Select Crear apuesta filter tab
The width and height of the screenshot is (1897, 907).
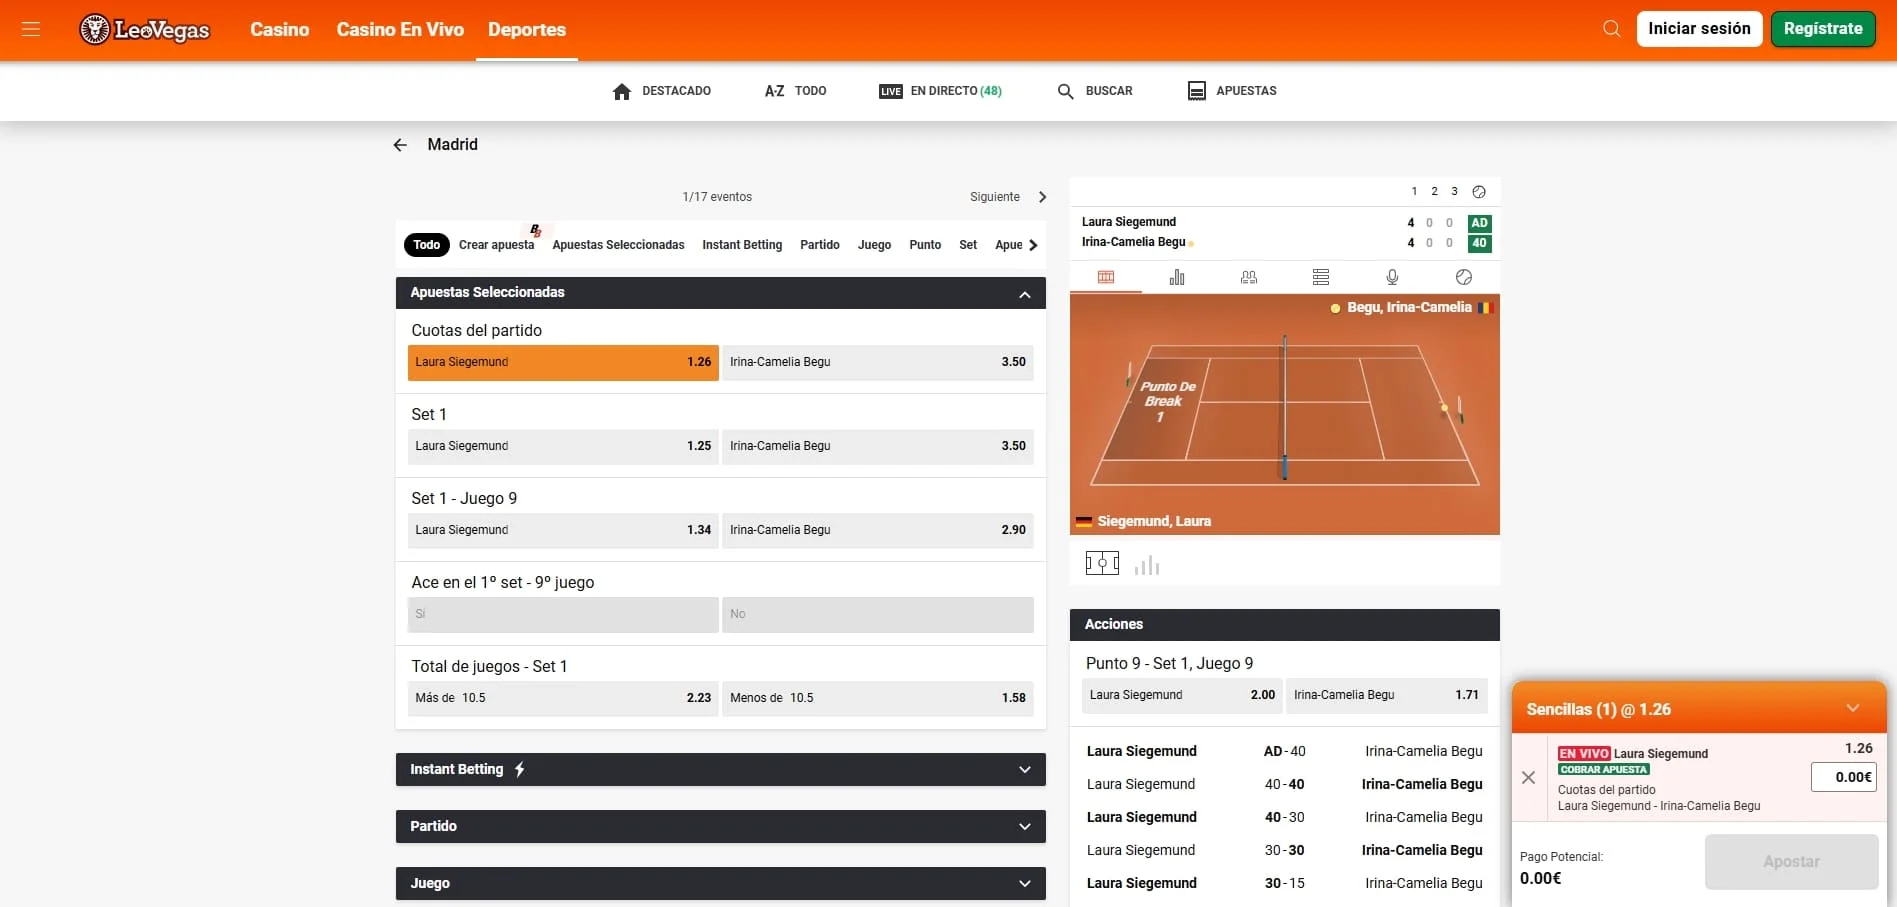coord(497,245)
